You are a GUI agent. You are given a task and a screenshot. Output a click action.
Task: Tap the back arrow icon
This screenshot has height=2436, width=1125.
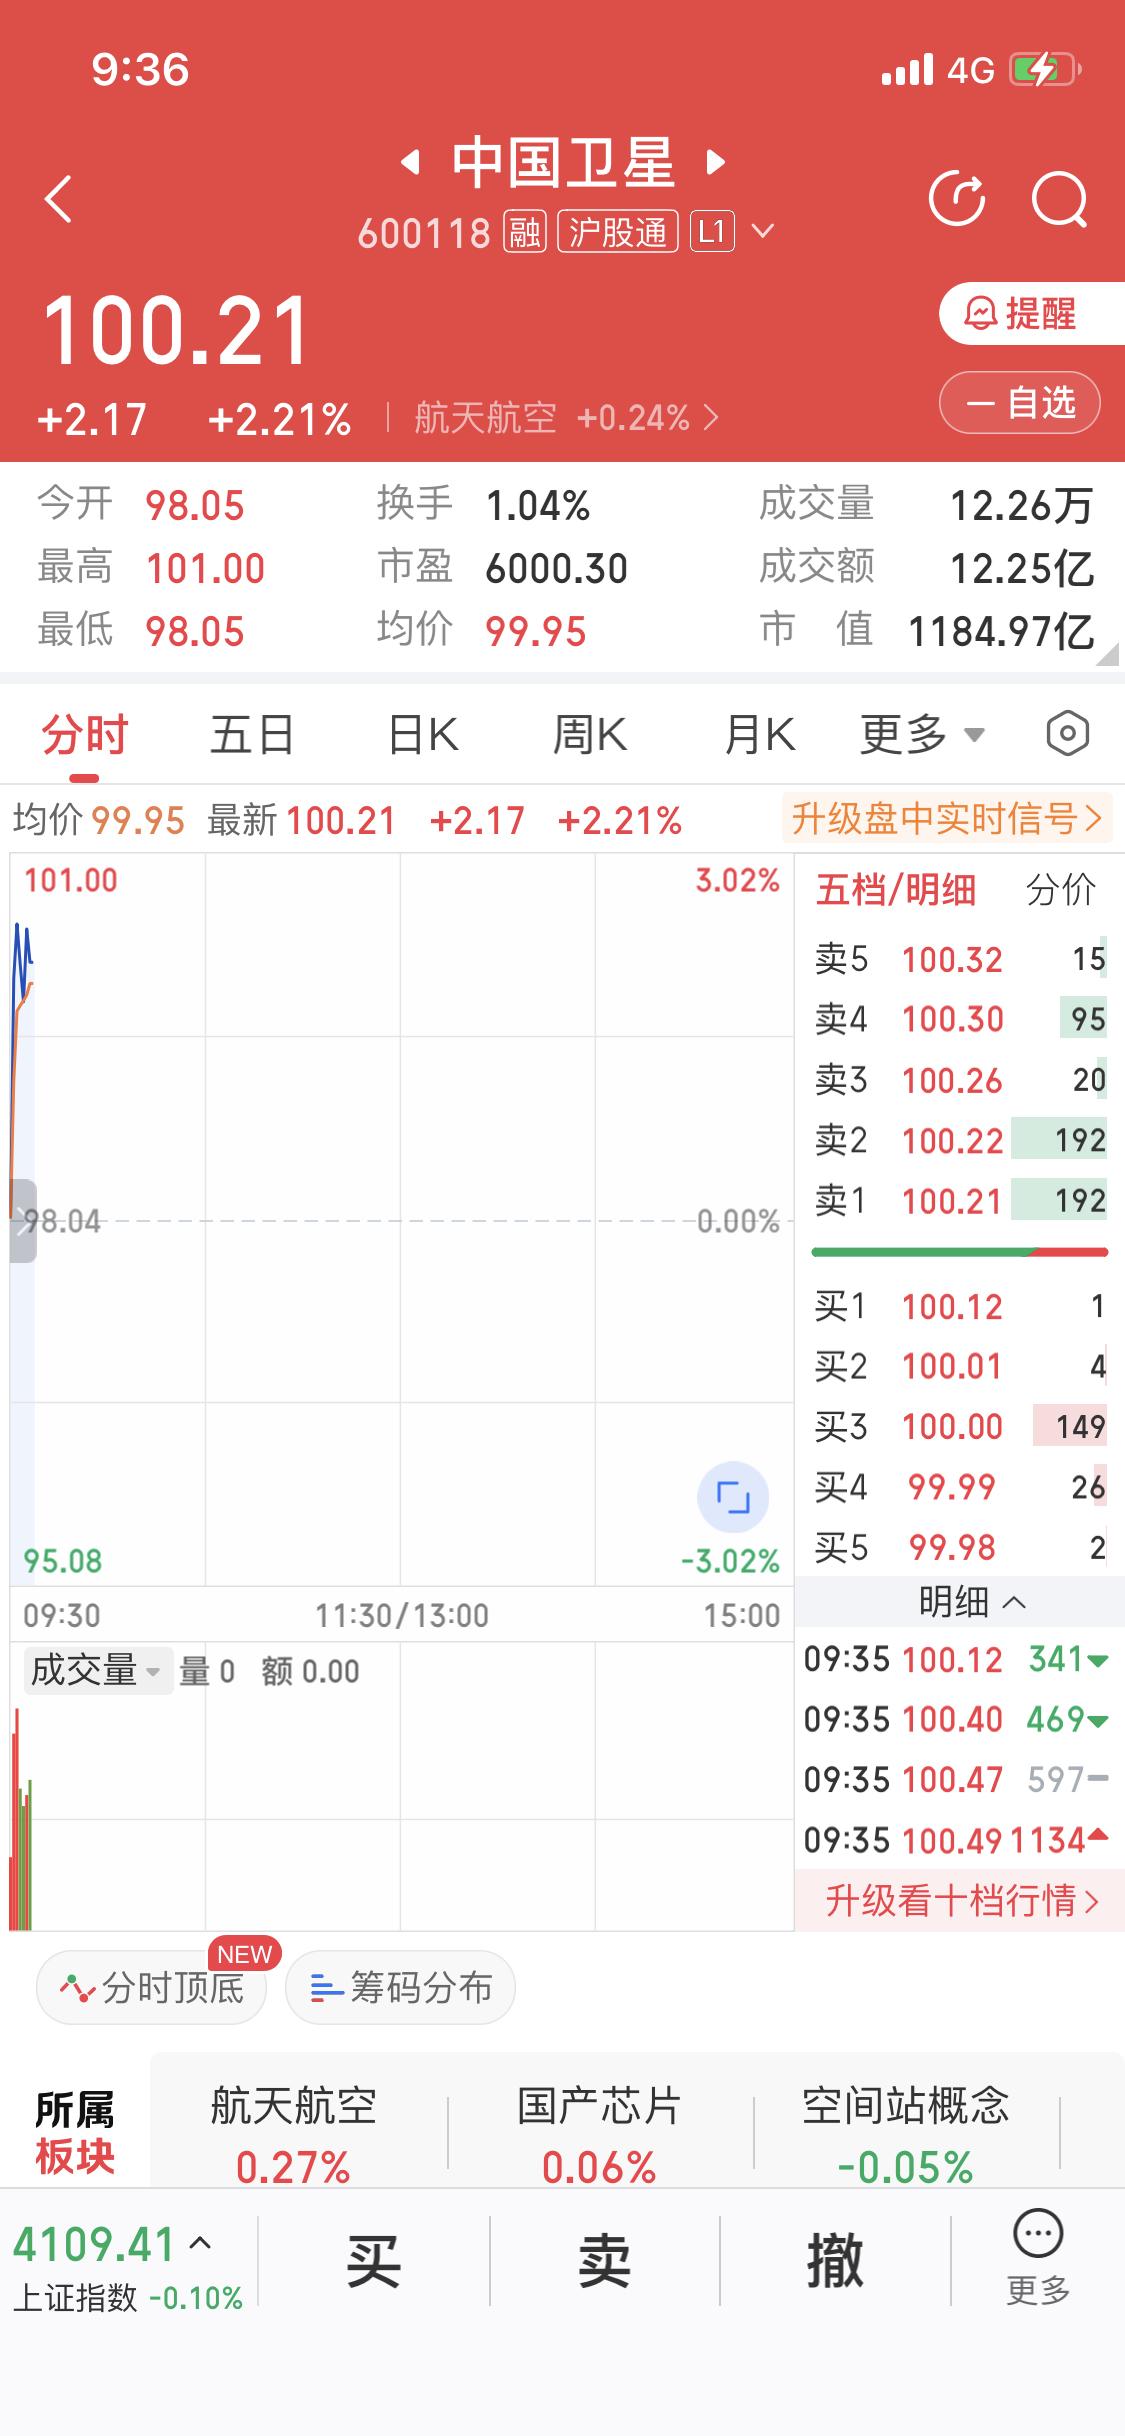(59, 198)
